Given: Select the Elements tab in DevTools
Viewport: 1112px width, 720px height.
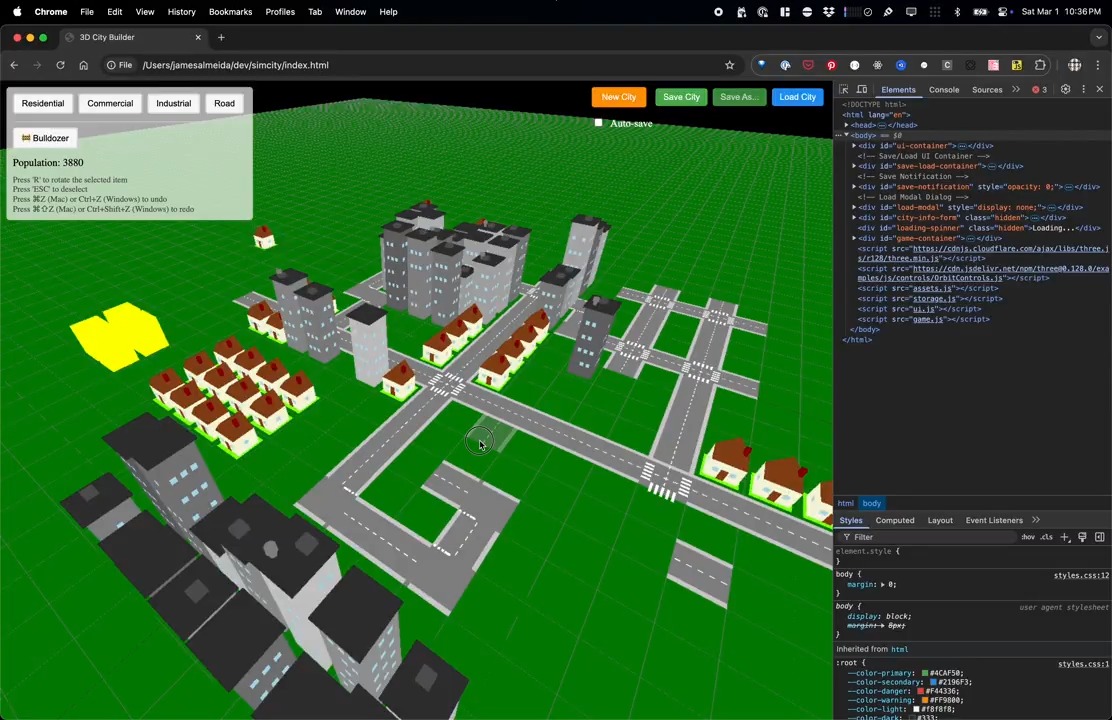Looking at the screenshot, I should coord(898,90).
